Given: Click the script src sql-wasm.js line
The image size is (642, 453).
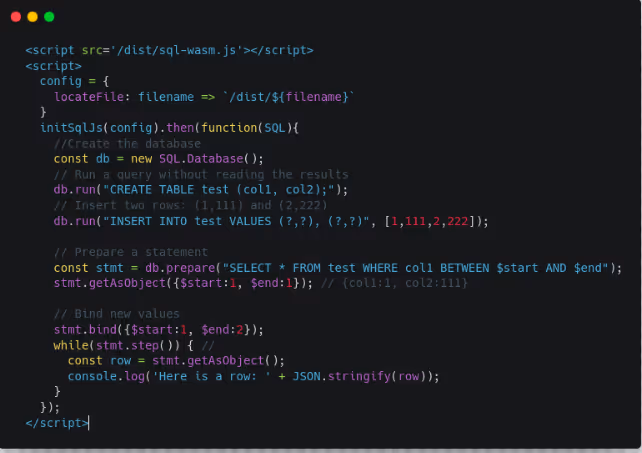Looking at the screenshot, I should (x=169, y=50).
